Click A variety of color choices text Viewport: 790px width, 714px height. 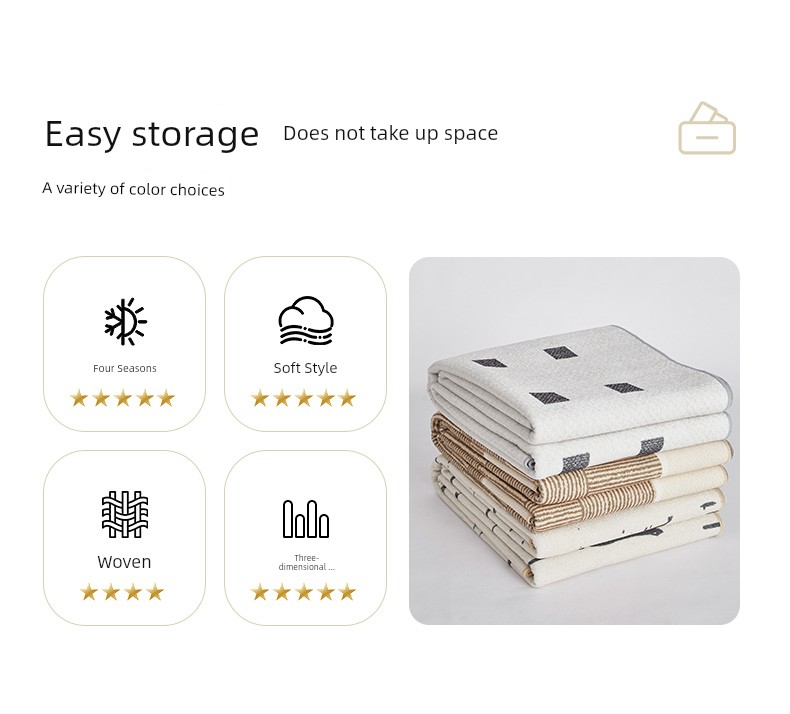[134, 189]
